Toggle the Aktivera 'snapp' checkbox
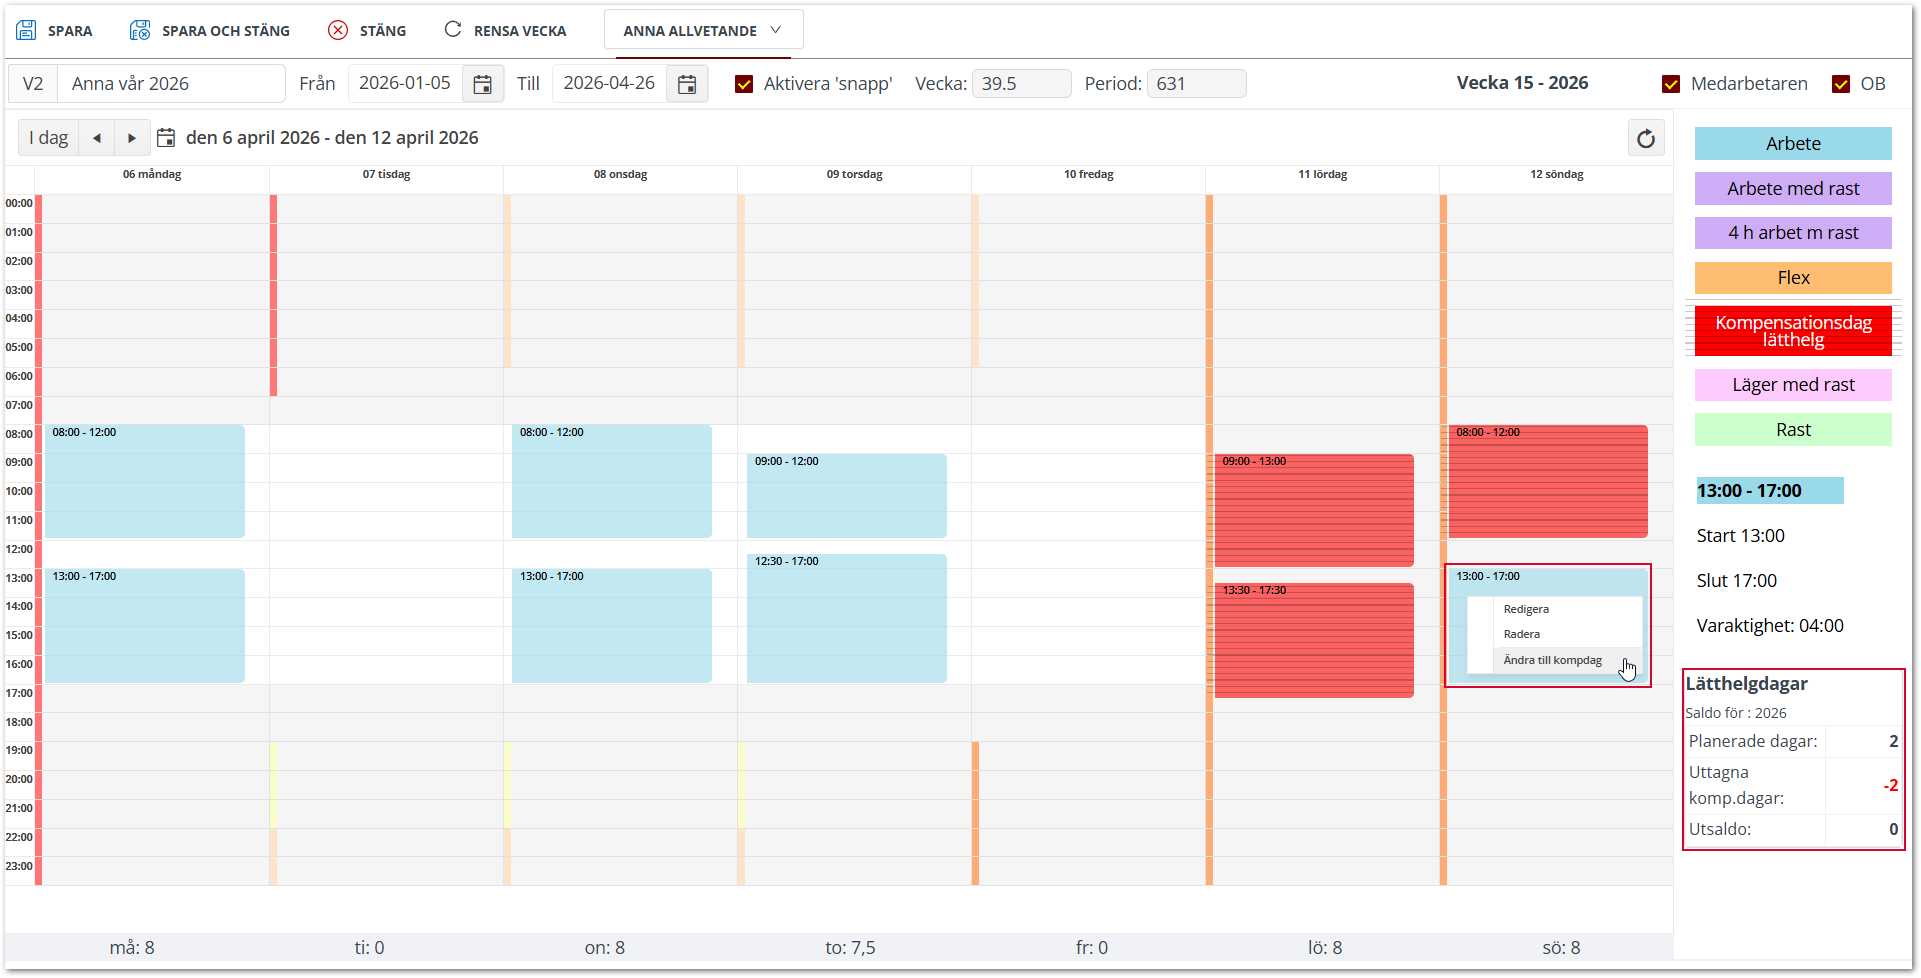This screenshot has width=1921, height=978. coord(744,84)
